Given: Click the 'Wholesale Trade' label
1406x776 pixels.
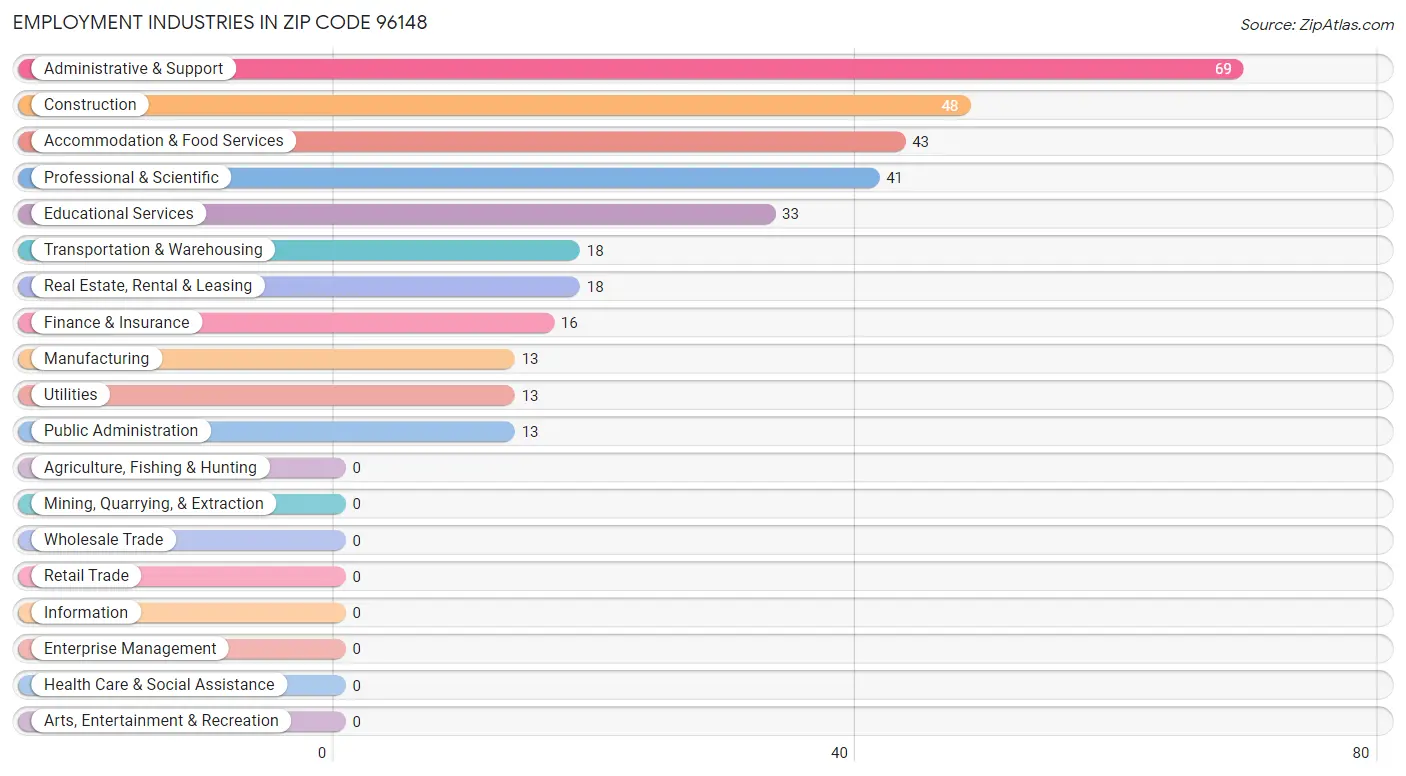Looking at the screenshot, I should (103, 540).
